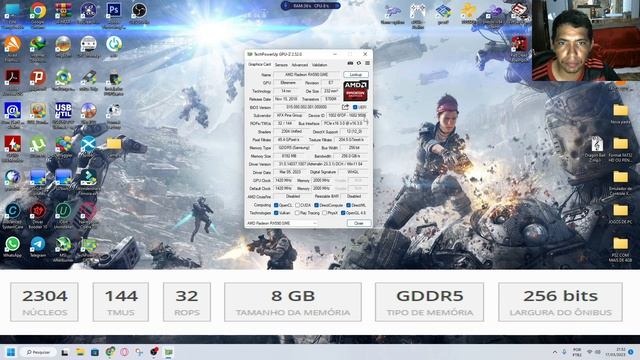Open the Nova pasta folder on desktop
Screen dimensions: 640x360
click(x=620, y=111)
